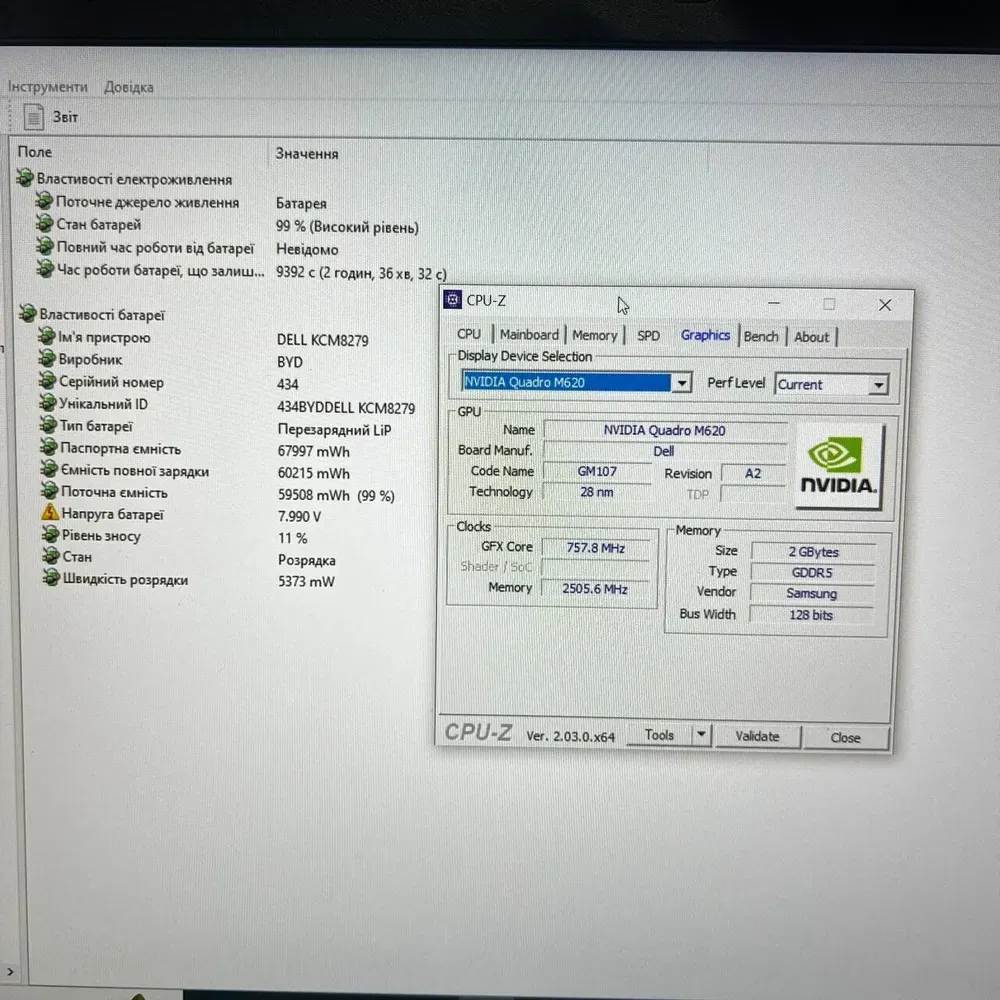Select the Властивості електроживлення section icon
This screenshot has width=1000, height=1000.
(x=25, y=179)
